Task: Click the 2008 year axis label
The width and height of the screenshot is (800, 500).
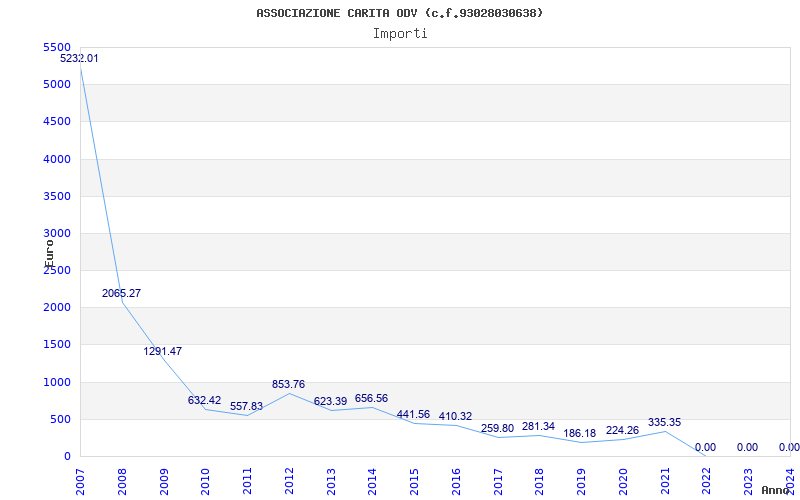Action: (122, 482)
